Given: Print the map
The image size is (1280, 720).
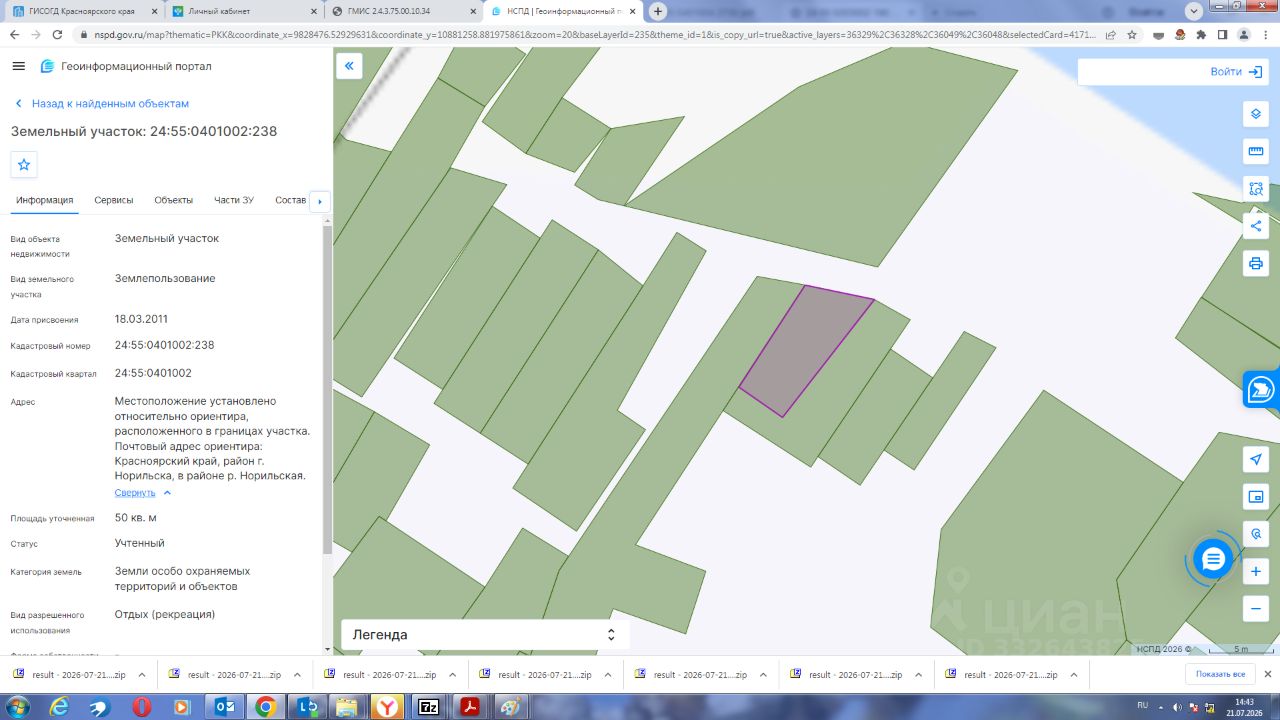Looking at the screenshot, I should [x=1256, y=264].
